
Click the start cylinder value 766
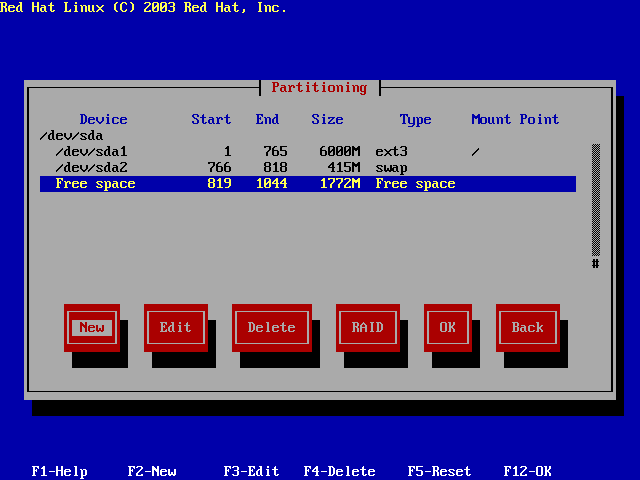click(220, 167)
